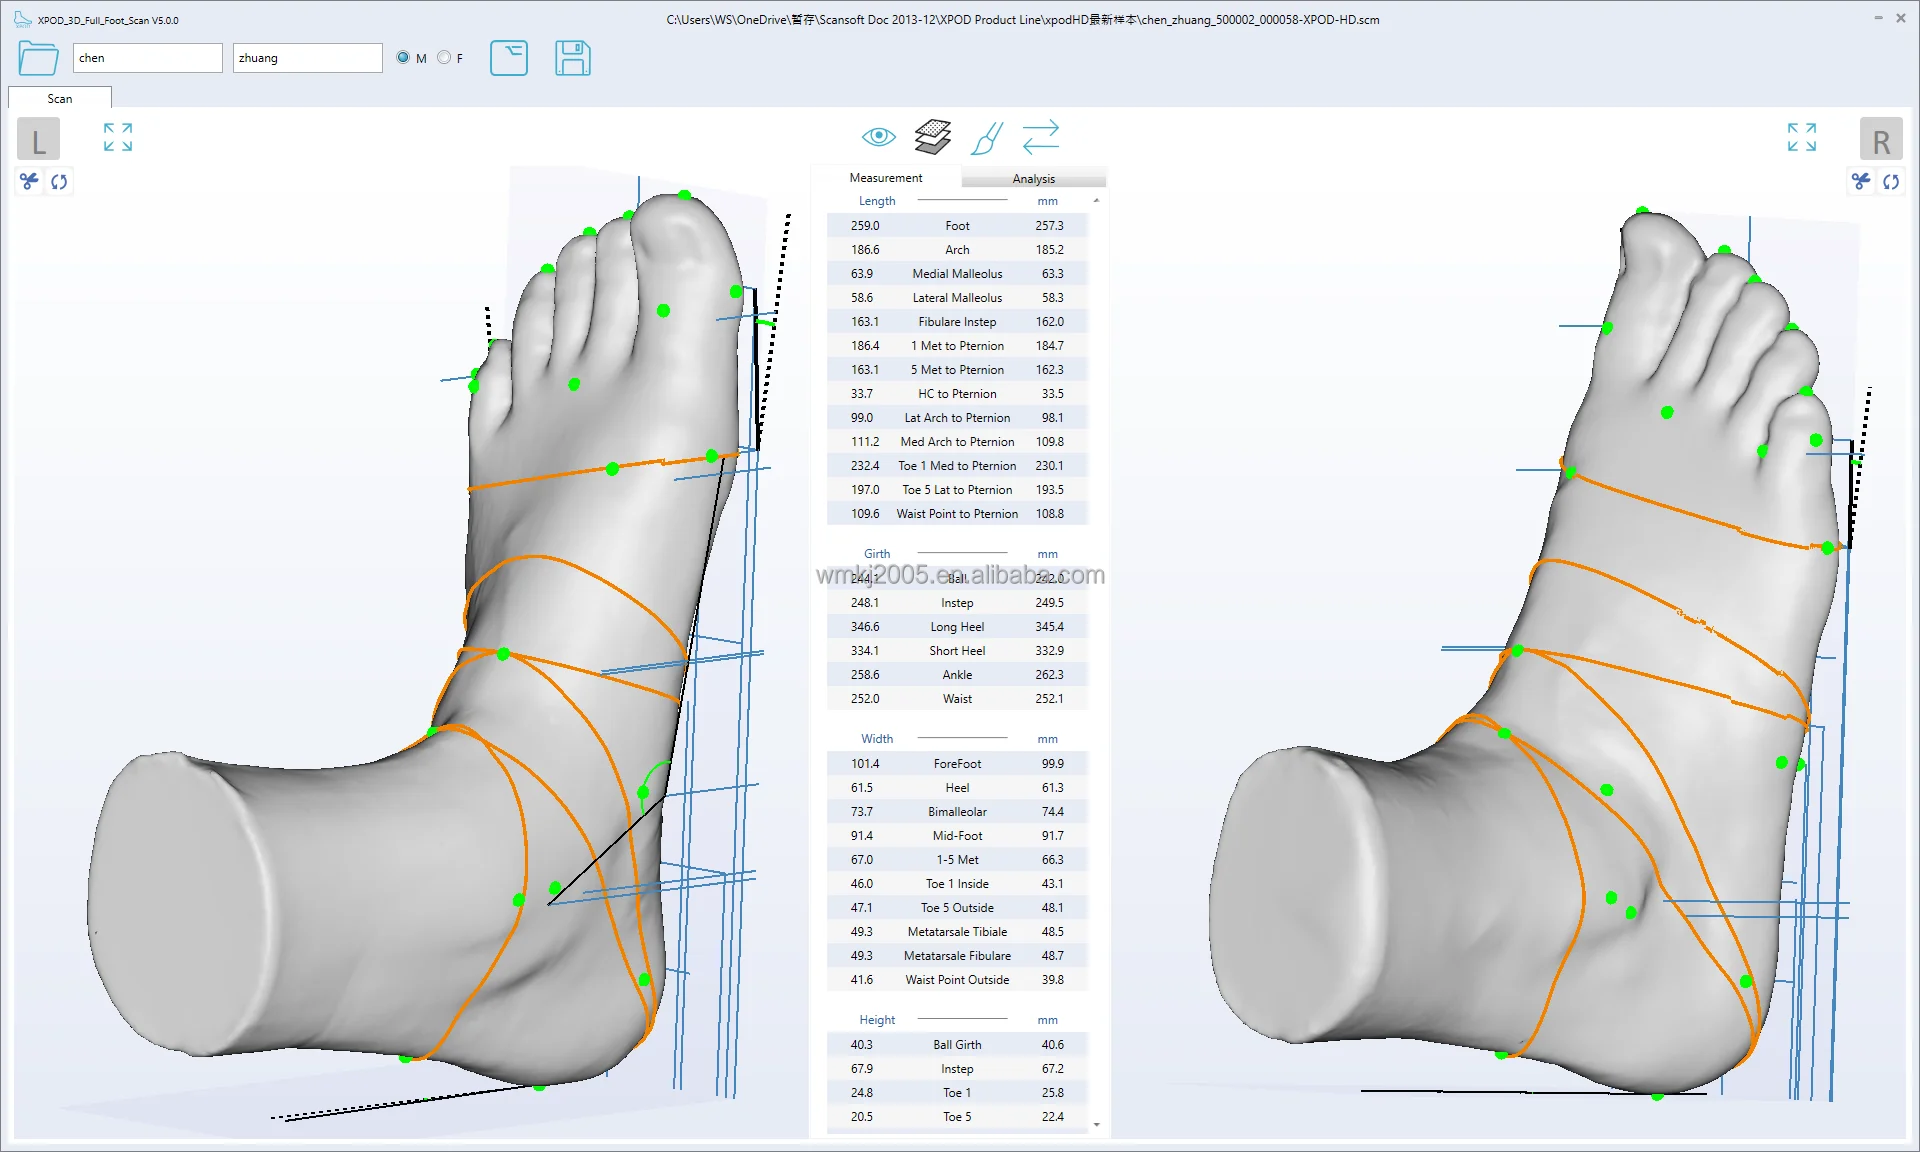
Task: Select the Lateral Malleolus row
Action: 957,298
